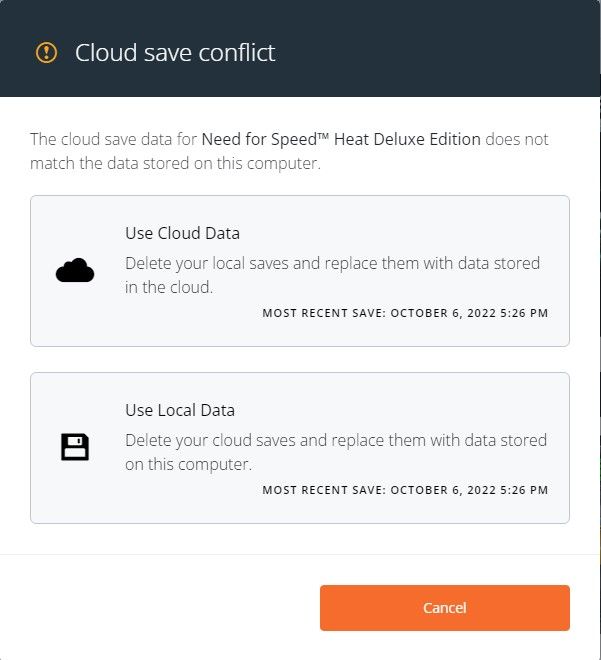Click the dark header bar's empty right side
This screenshot has height=660, width=601.
[x=450, y=50]
